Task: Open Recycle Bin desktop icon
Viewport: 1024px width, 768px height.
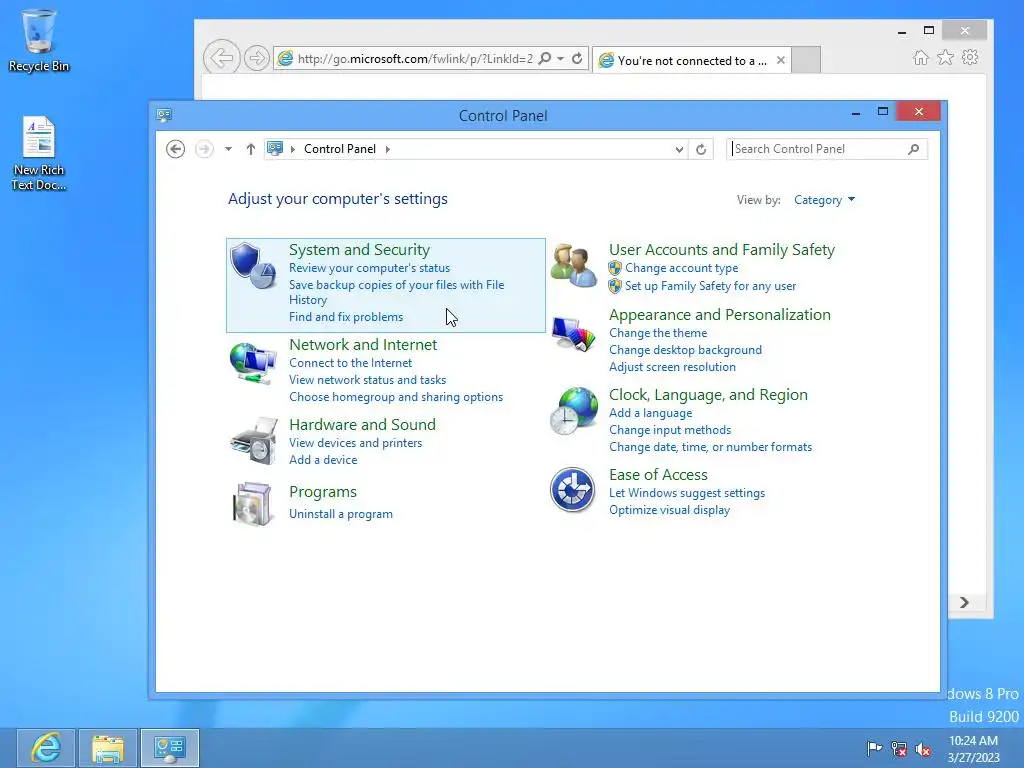Action: tap(39, 40)
